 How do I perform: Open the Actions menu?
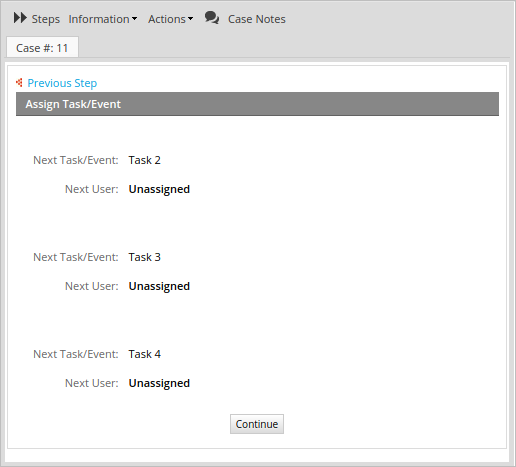167,19
